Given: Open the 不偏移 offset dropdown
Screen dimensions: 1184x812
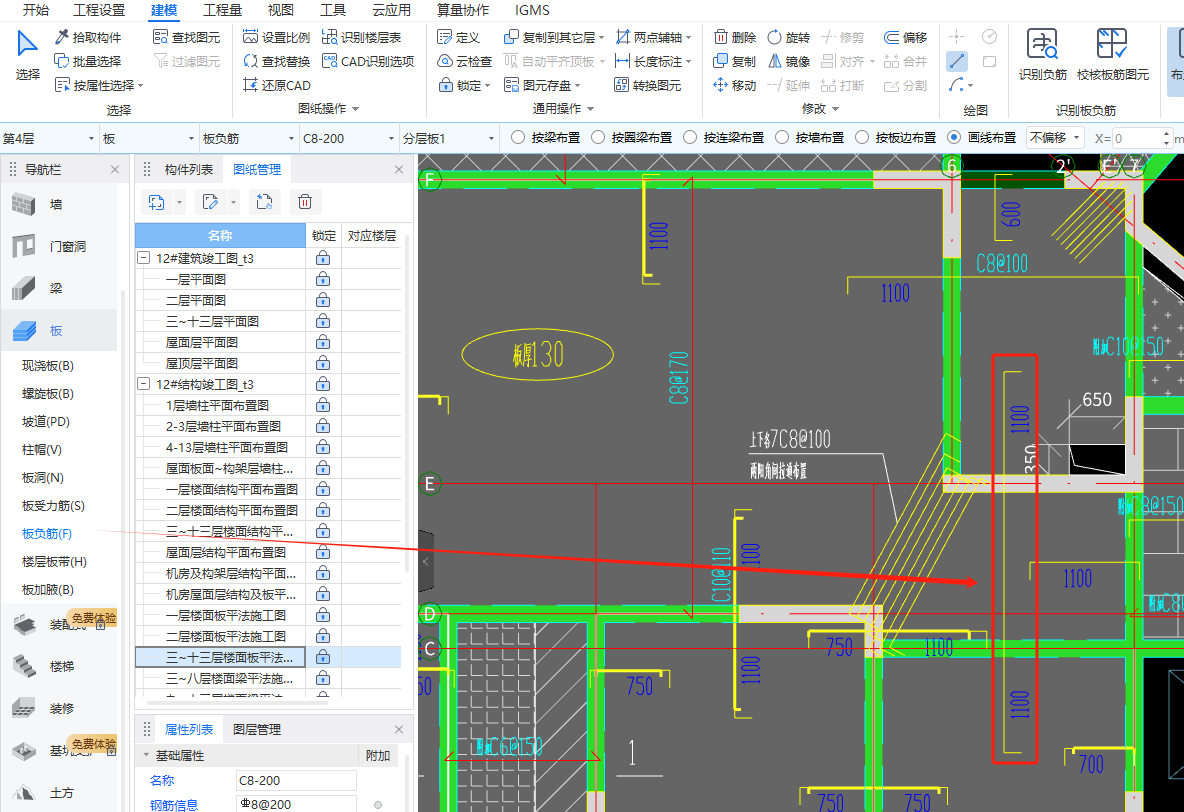Looking at the screenshot, I should coord(1056,137).
